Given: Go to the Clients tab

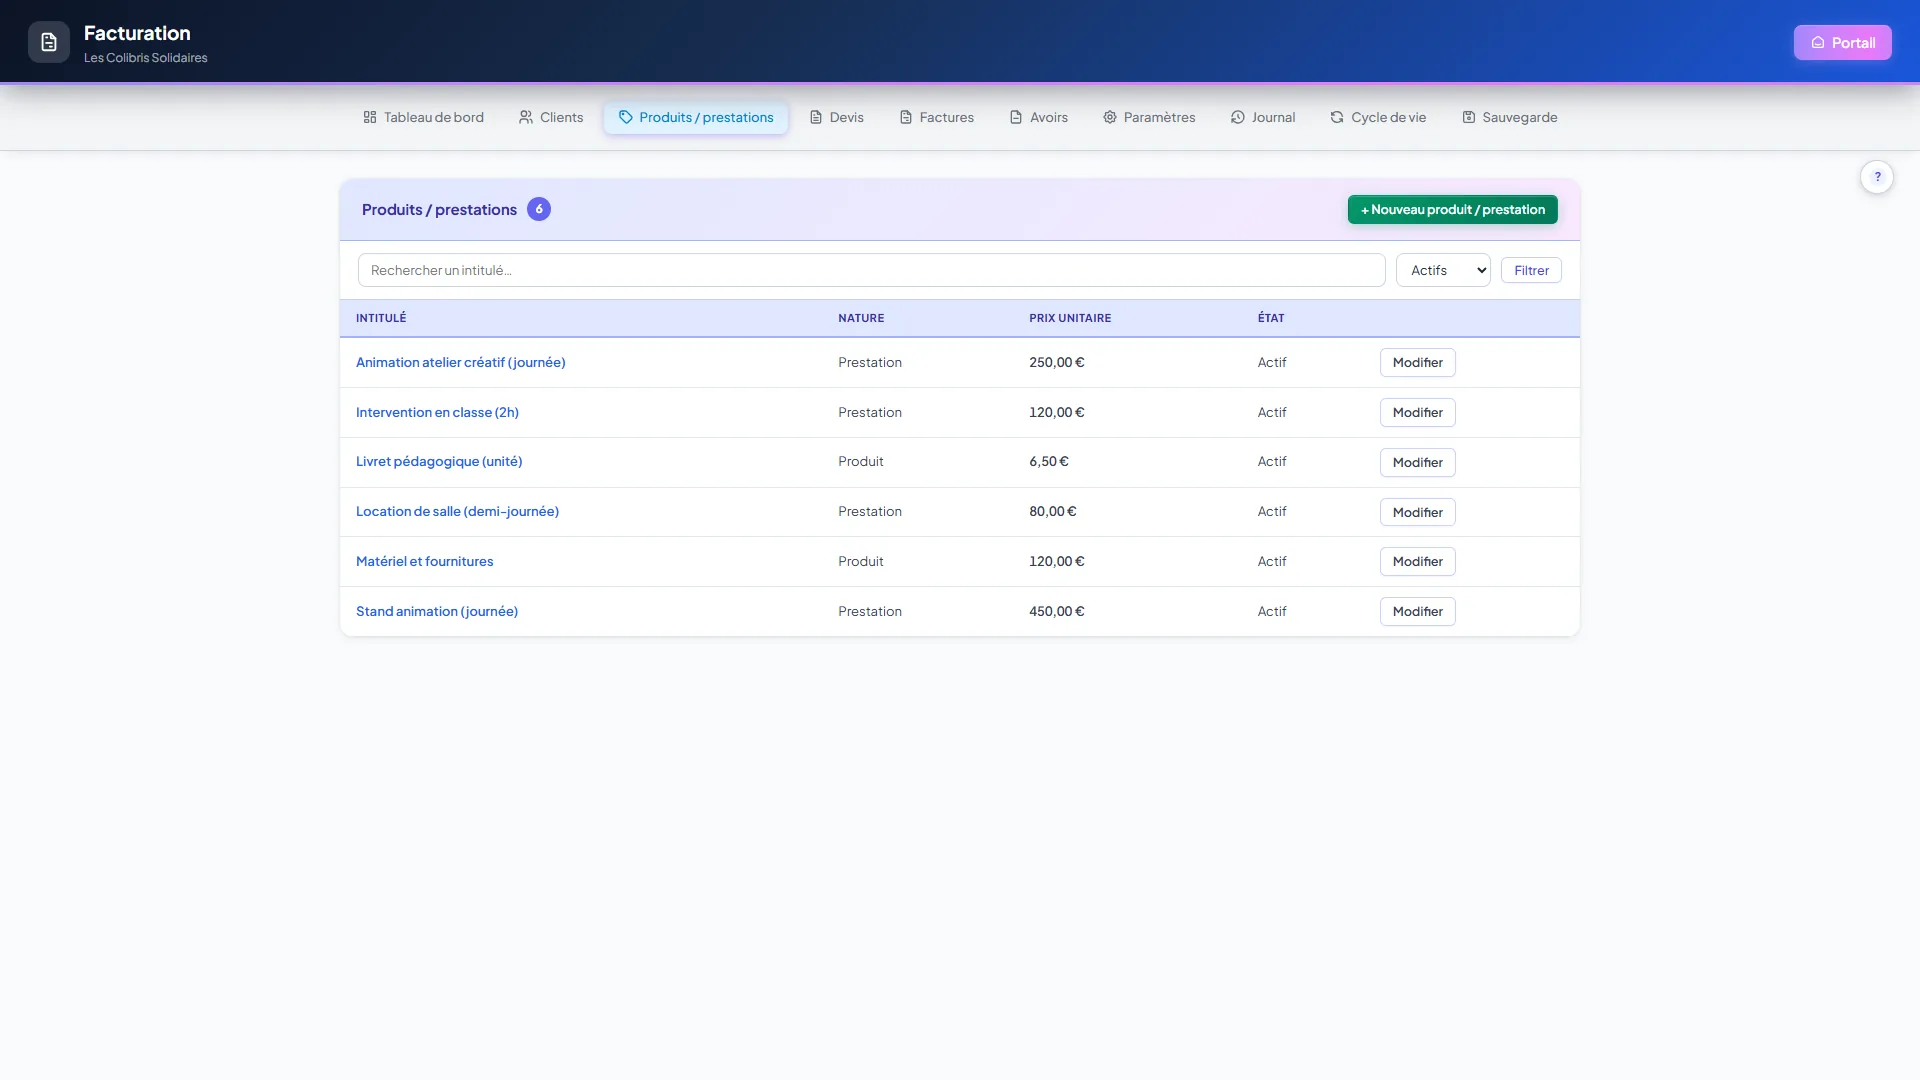Looking at the screenshot, I should 551,117.
